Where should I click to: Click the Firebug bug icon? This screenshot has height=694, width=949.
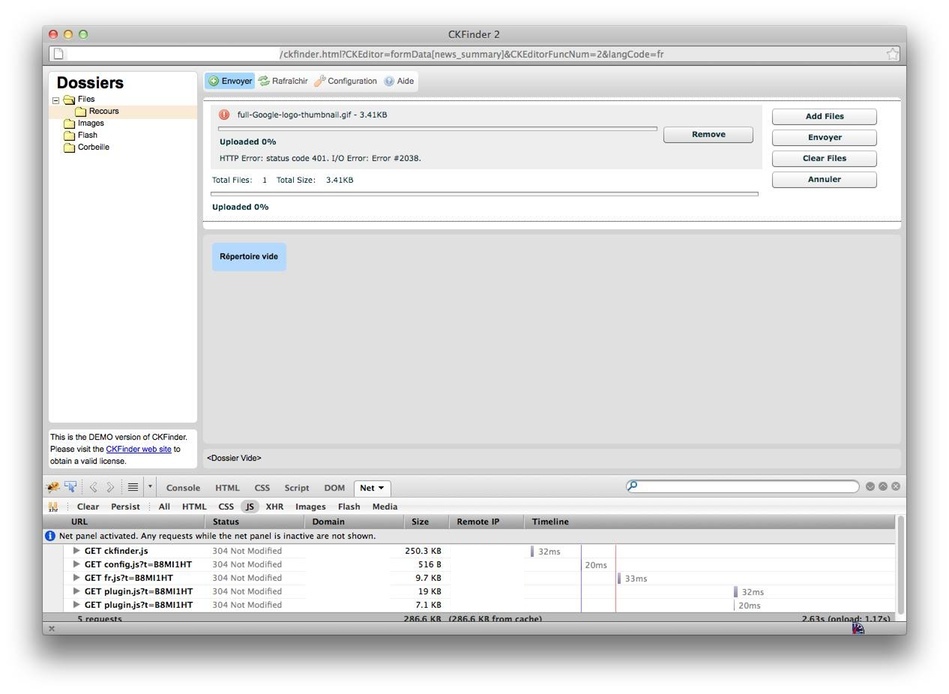(x=53, y=487)
